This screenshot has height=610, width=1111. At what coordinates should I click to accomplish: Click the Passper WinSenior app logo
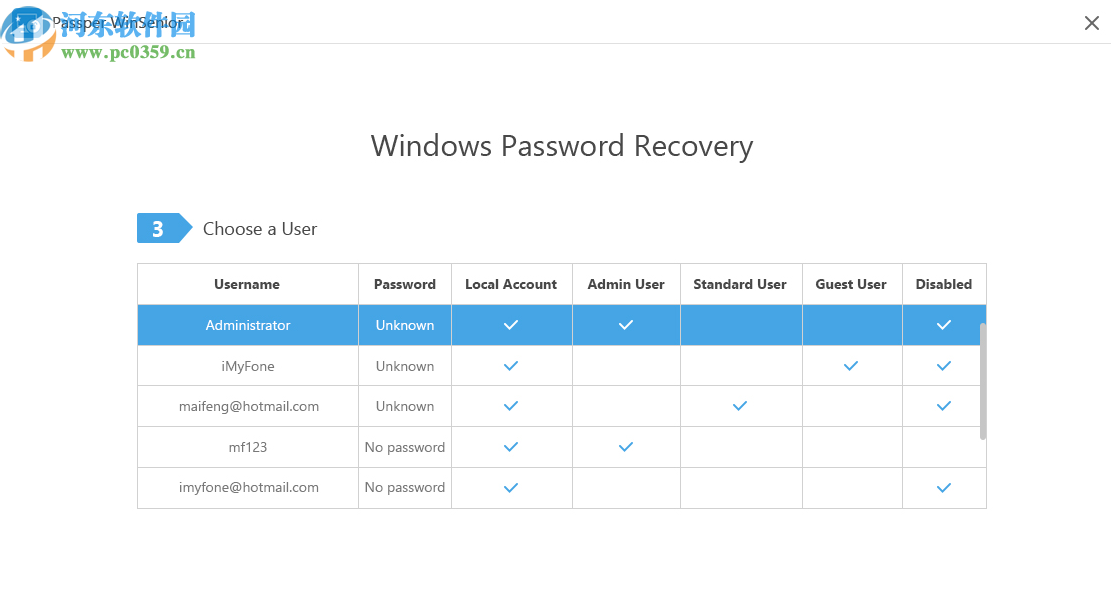coord(28,27)
